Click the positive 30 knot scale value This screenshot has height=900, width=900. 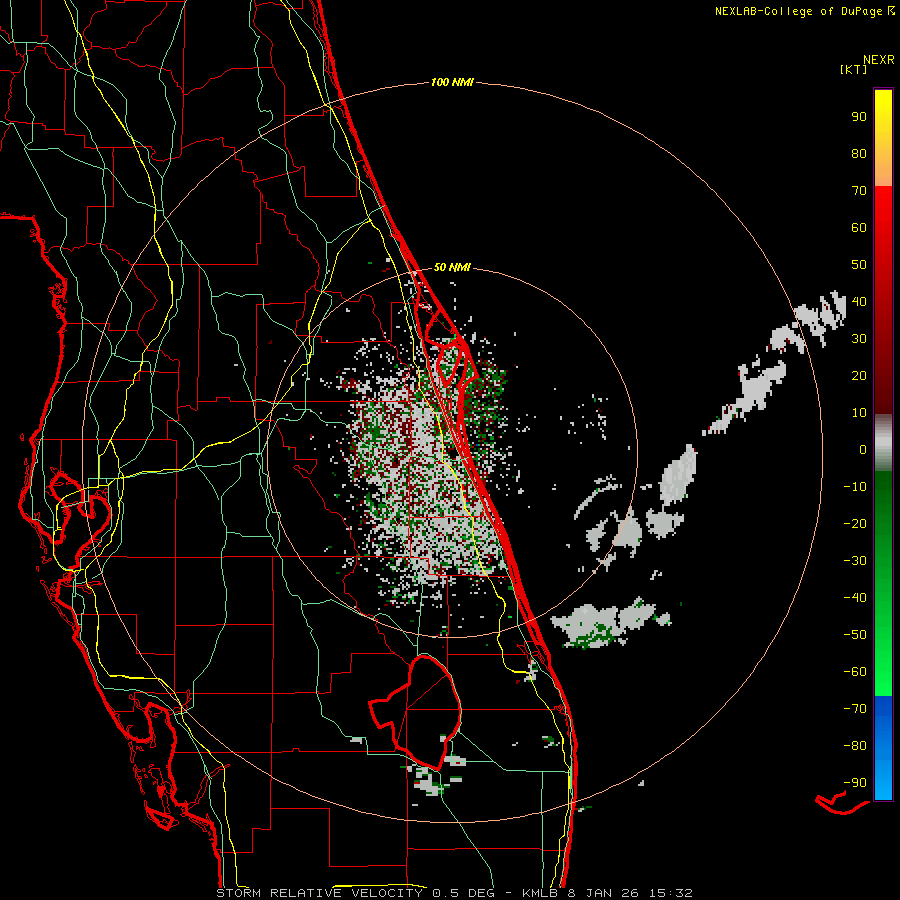pyautogui.click(x=859, y=339)
